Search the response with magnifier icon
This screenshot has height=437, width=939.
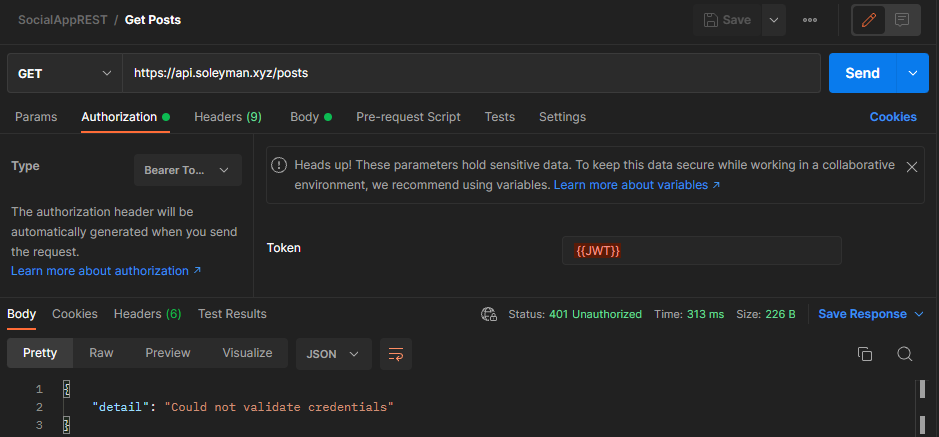tap(904, 353)
